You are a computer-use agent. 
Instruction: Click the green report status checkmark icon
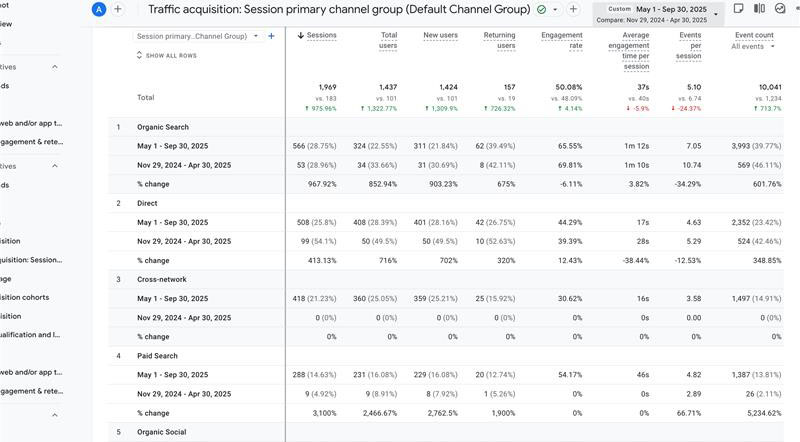click(x=541, y=9)
